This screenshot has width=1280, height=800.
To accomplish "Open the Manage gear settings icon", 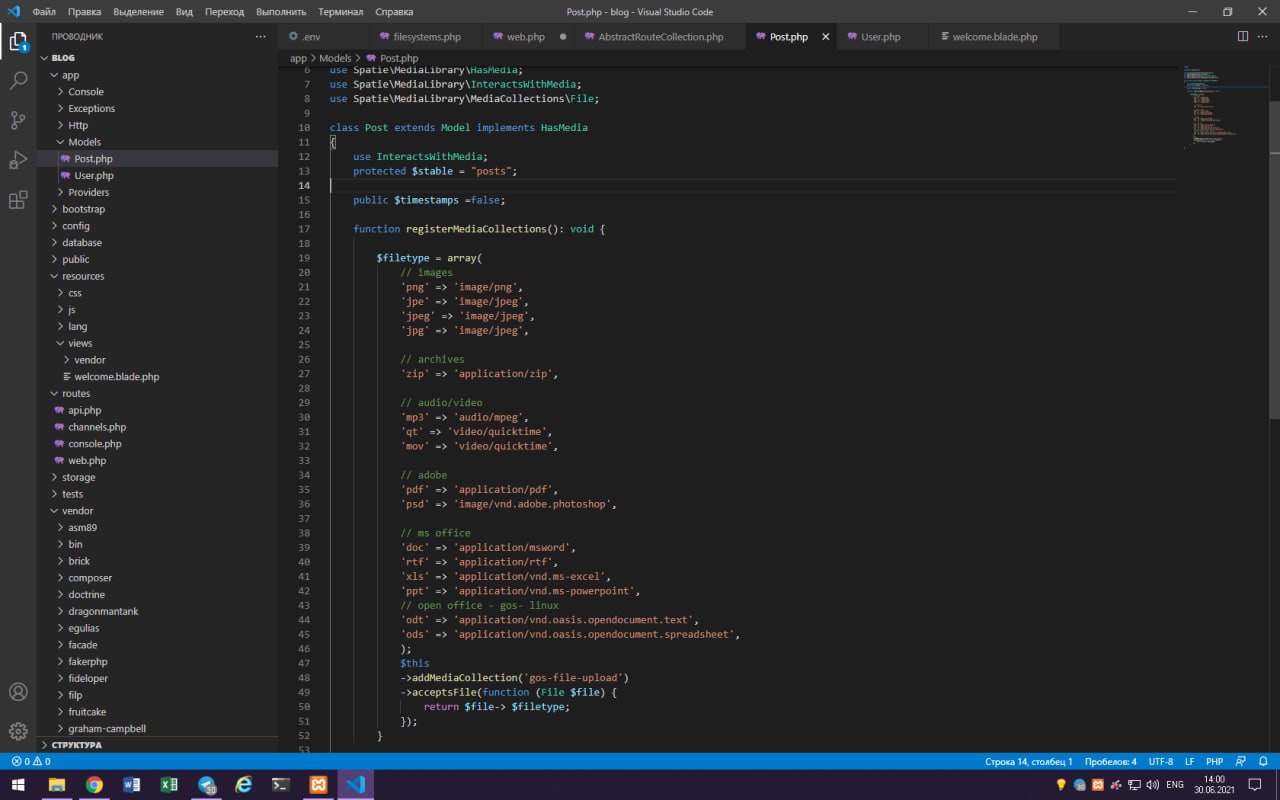I will pyautogui.click(x=18, y=731).
